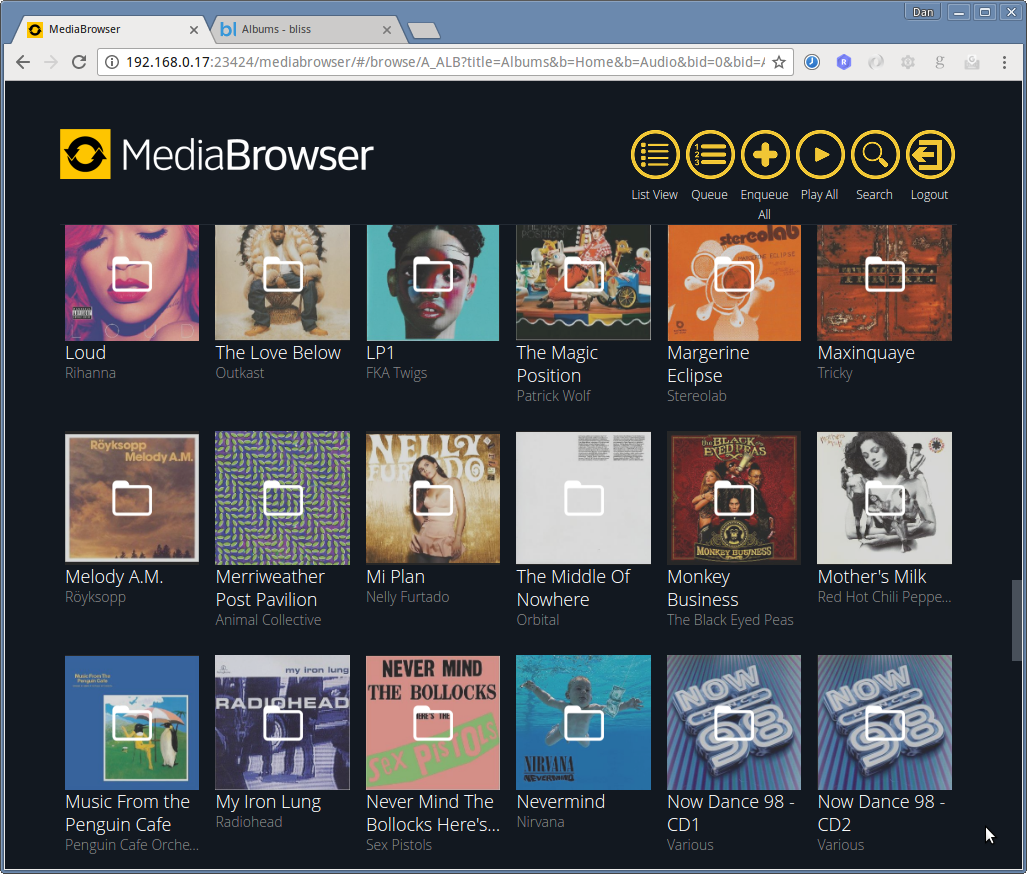Open The Middle Of Nowhere cover
Image resolution: width=1027 pixels, height=874 pixels.
click(584, 497)
